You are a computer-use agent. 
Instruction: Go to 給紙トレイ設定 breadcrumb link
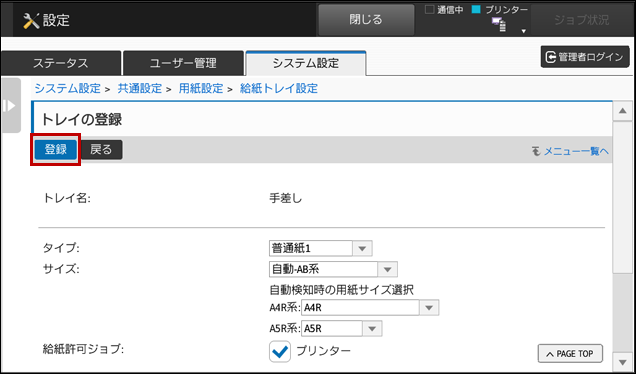point(279,88)
